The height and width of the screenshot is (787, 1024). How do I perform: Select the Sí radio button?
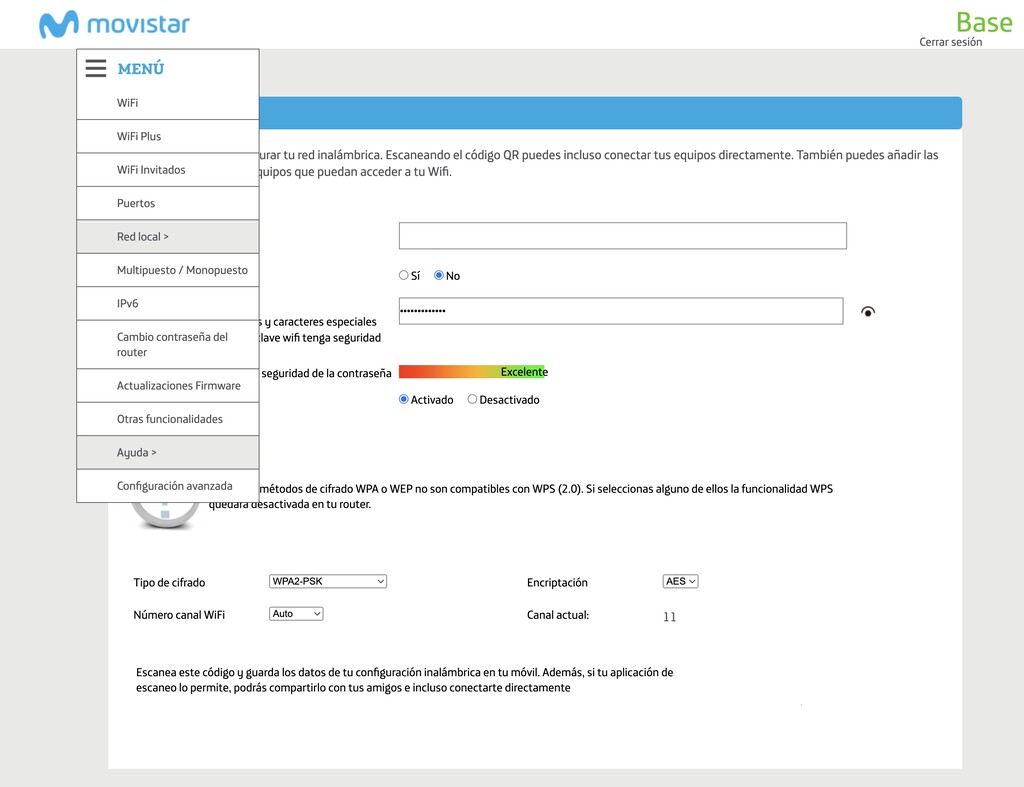(x=404, y=275)
